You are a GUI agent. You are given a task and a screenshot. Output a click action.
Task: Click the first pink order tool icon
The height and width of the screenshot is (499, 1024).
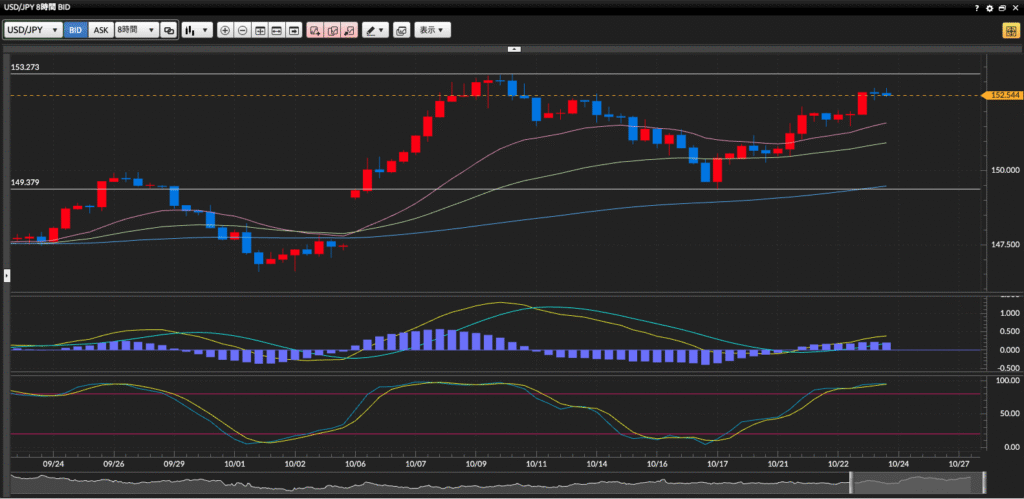point(315,31)
